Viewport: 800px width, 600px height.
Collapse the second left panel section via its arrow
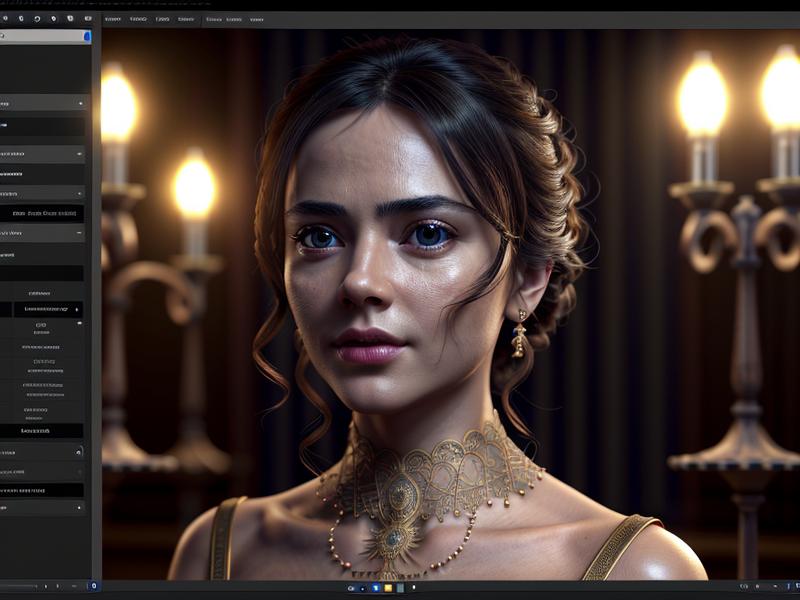click(80, 154)
